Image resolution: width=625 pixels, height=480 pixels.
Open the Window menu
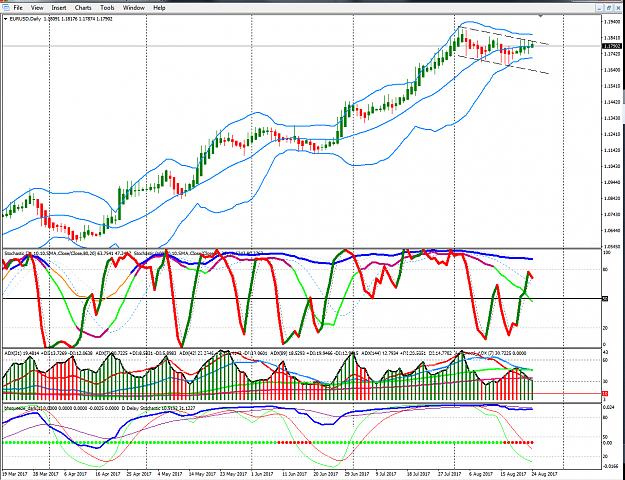point(134,8)
